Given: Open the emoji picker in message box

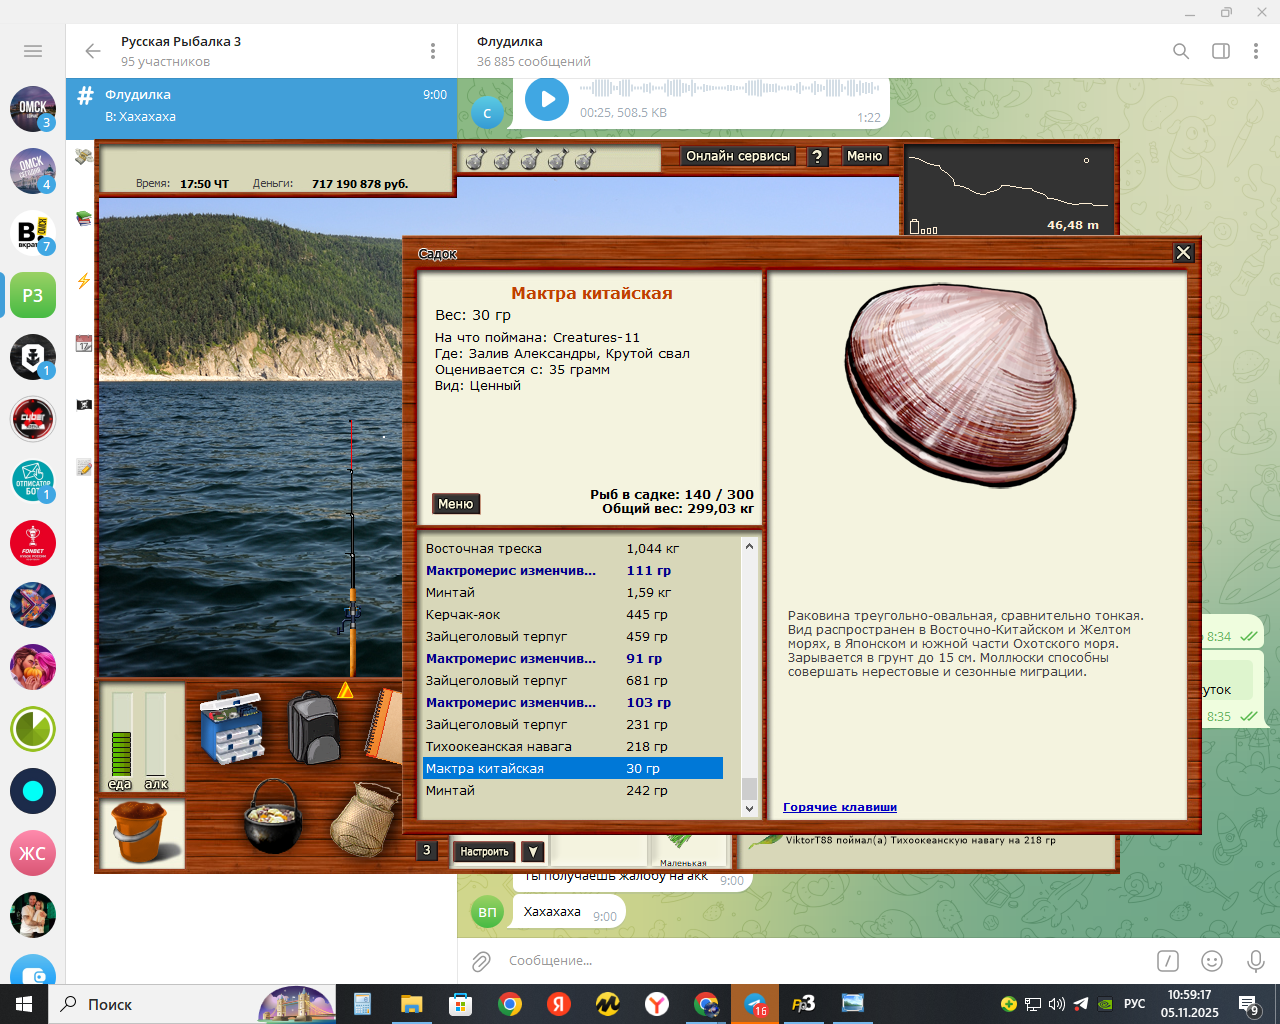Looking at the screenshot, I should point(1211,961).
